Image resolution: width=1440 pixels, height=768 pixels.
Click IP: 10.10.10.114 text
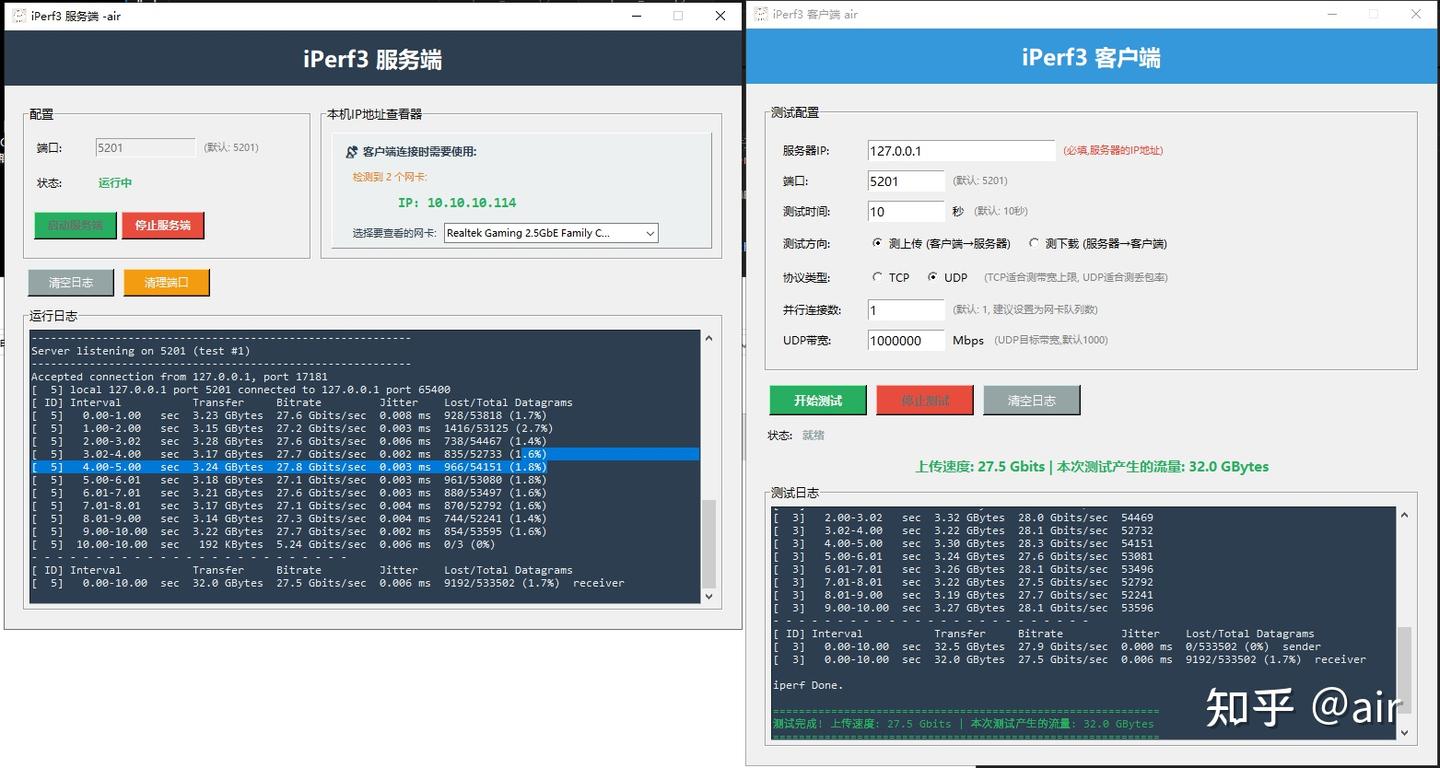tap(457, 202)
